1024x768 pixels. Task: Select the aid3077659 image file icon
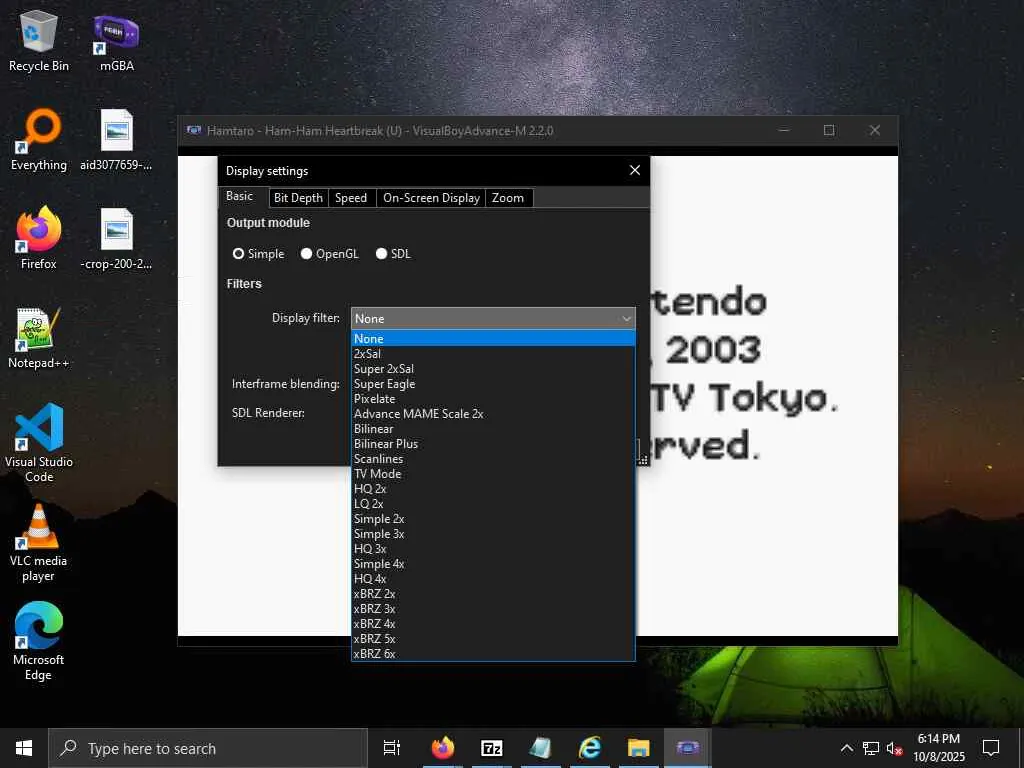pos(116,140)
